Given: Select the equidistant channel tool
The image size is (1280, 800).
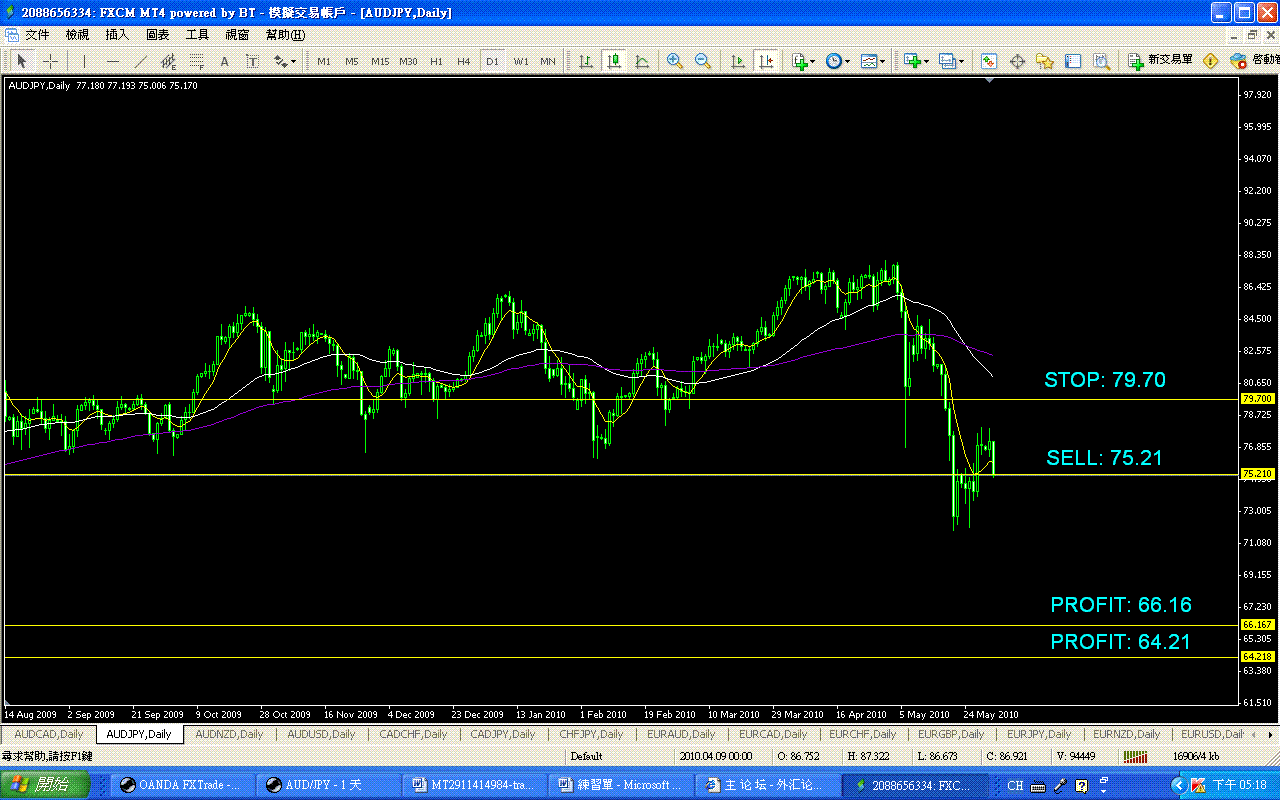Looking at the screenshot, I should coord(168,61).
